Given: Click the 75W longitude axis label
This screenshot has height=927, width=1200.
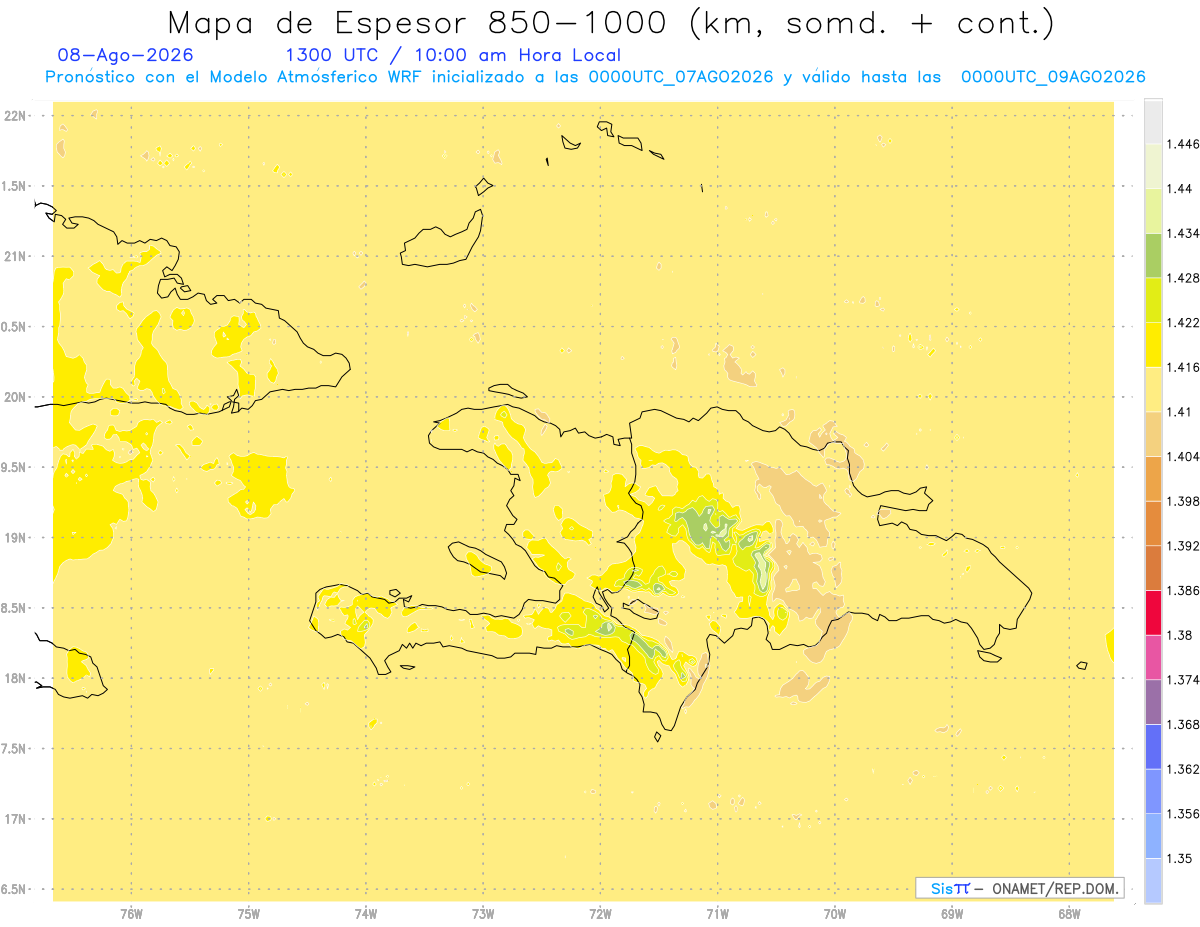Looking at the screenshot, I should [x=249, y=914].
